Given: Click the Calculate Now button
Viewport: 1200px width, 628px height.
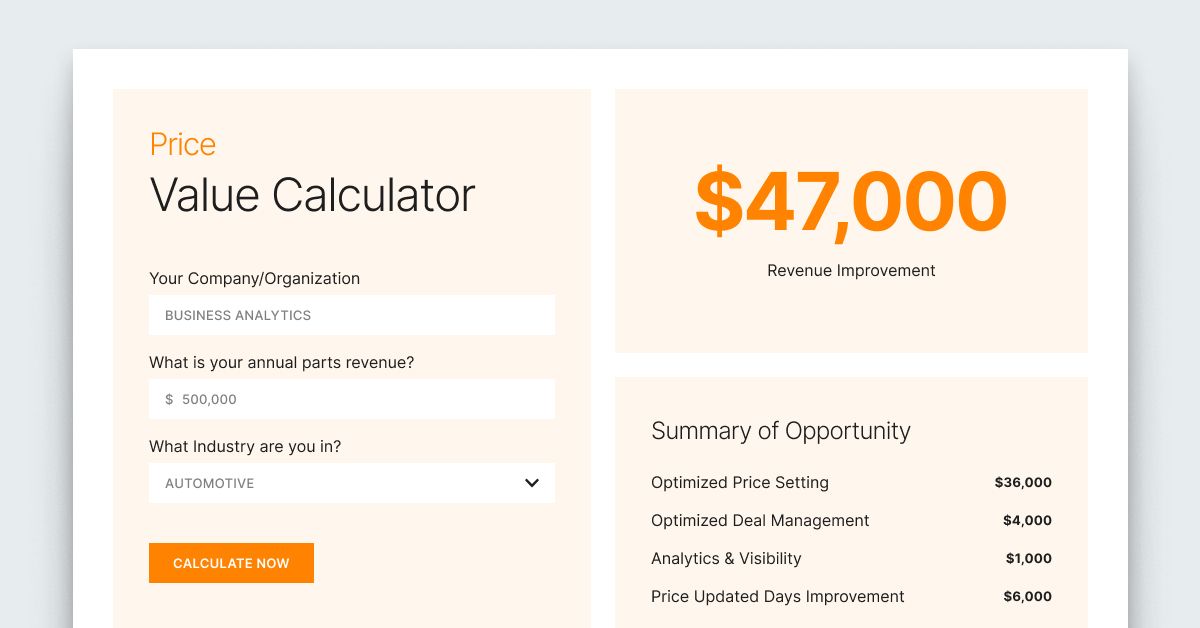Looking at the screenshot, I should click(x=231, y=563).
